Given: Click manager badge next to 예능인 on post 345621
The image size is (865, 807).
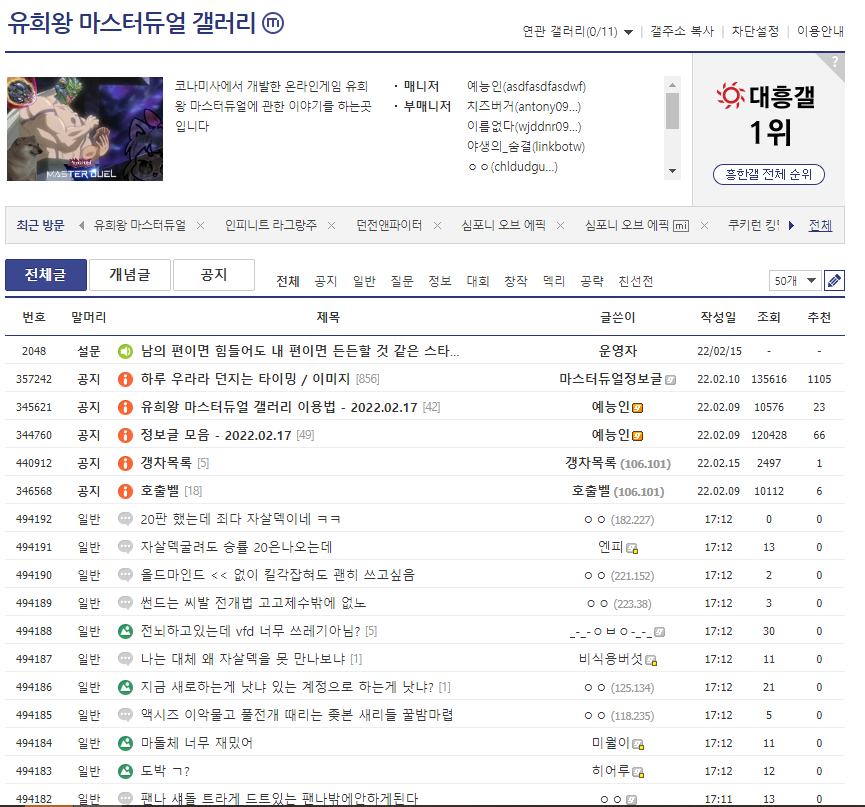Looking at the screenshot, I should [638, 408].
